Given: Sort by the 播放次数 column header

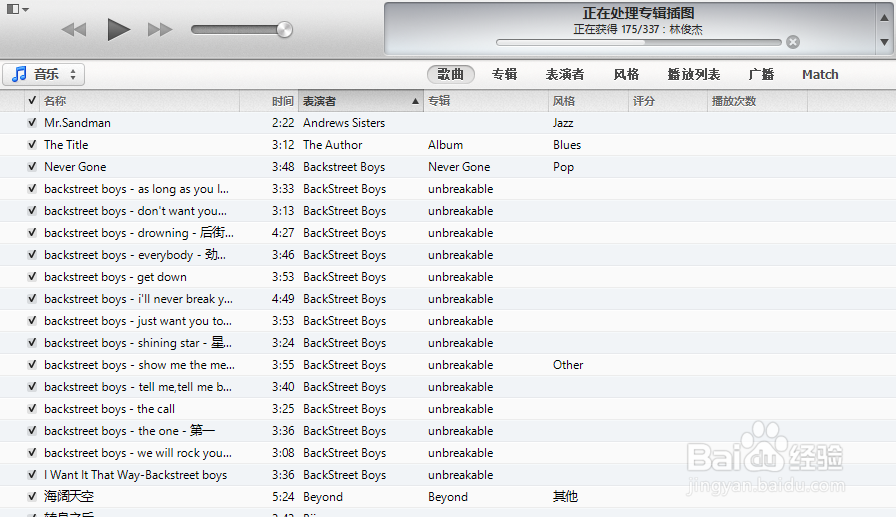Looking at the screenshot, I should point(757,101).
